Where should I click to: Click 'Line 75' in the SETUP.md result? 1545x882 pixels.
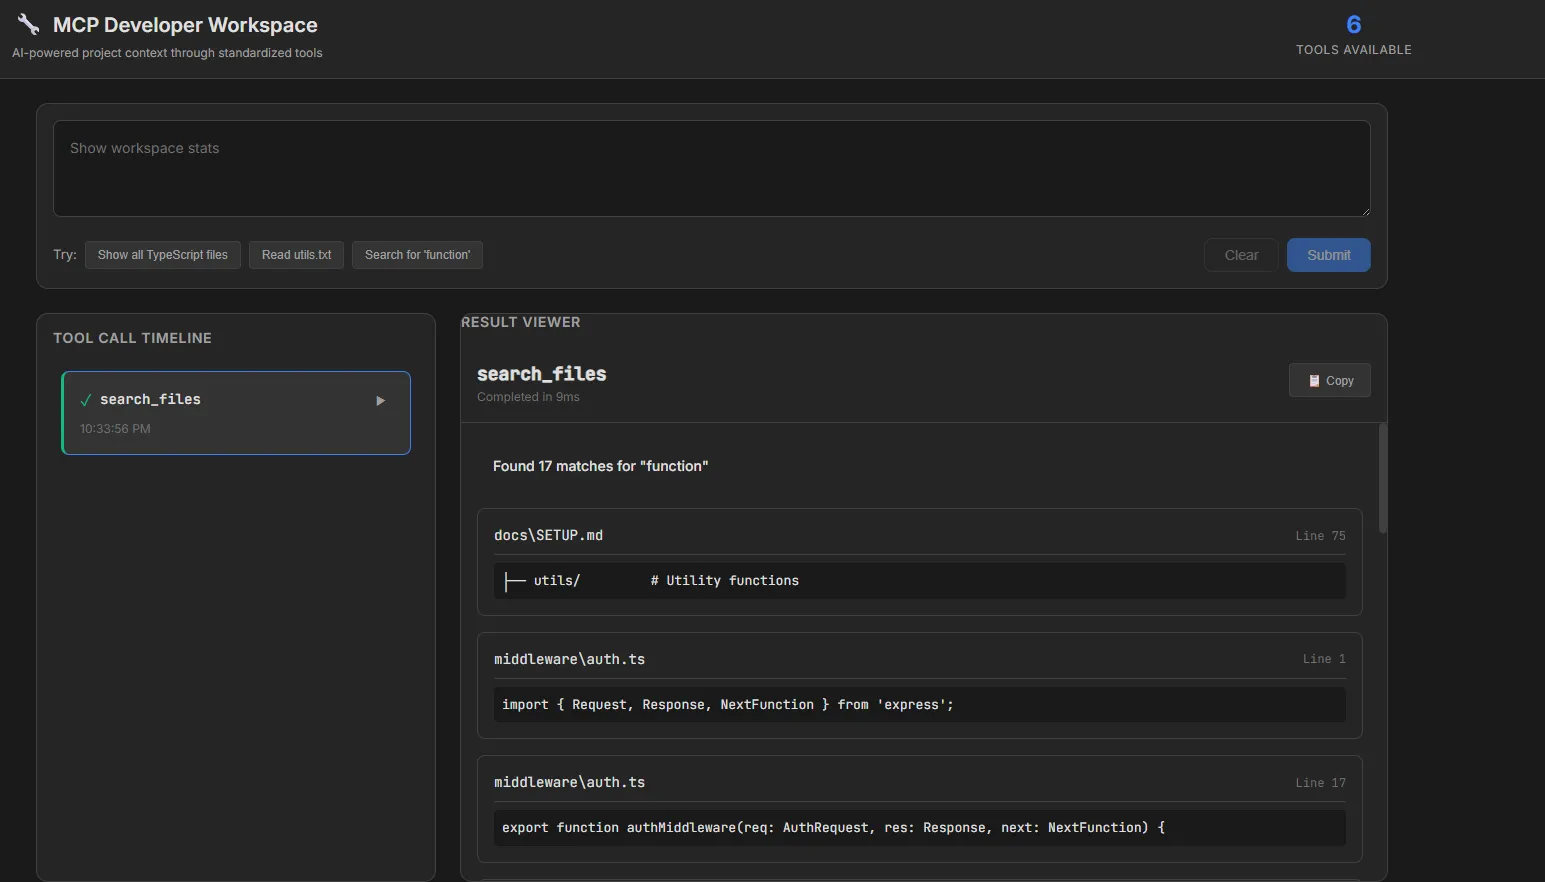click(x=1320, y=536)
